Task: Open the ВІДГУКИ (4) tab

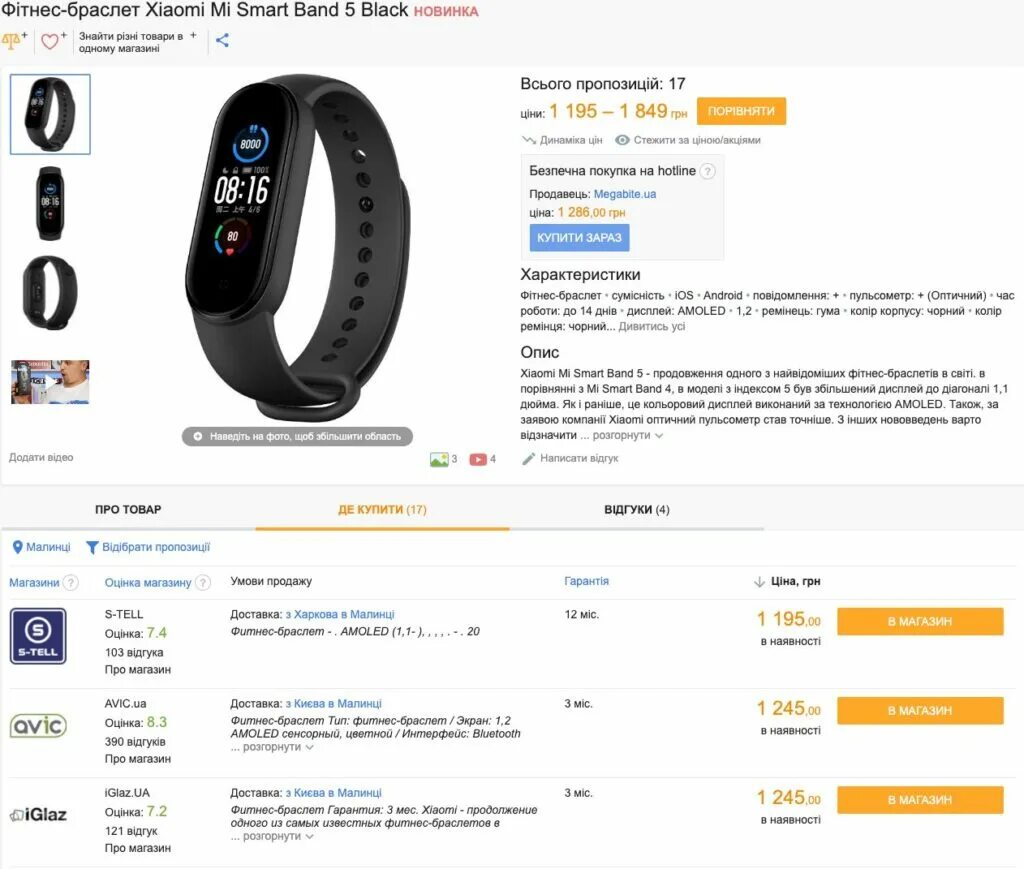Action: tap(637, 509)
